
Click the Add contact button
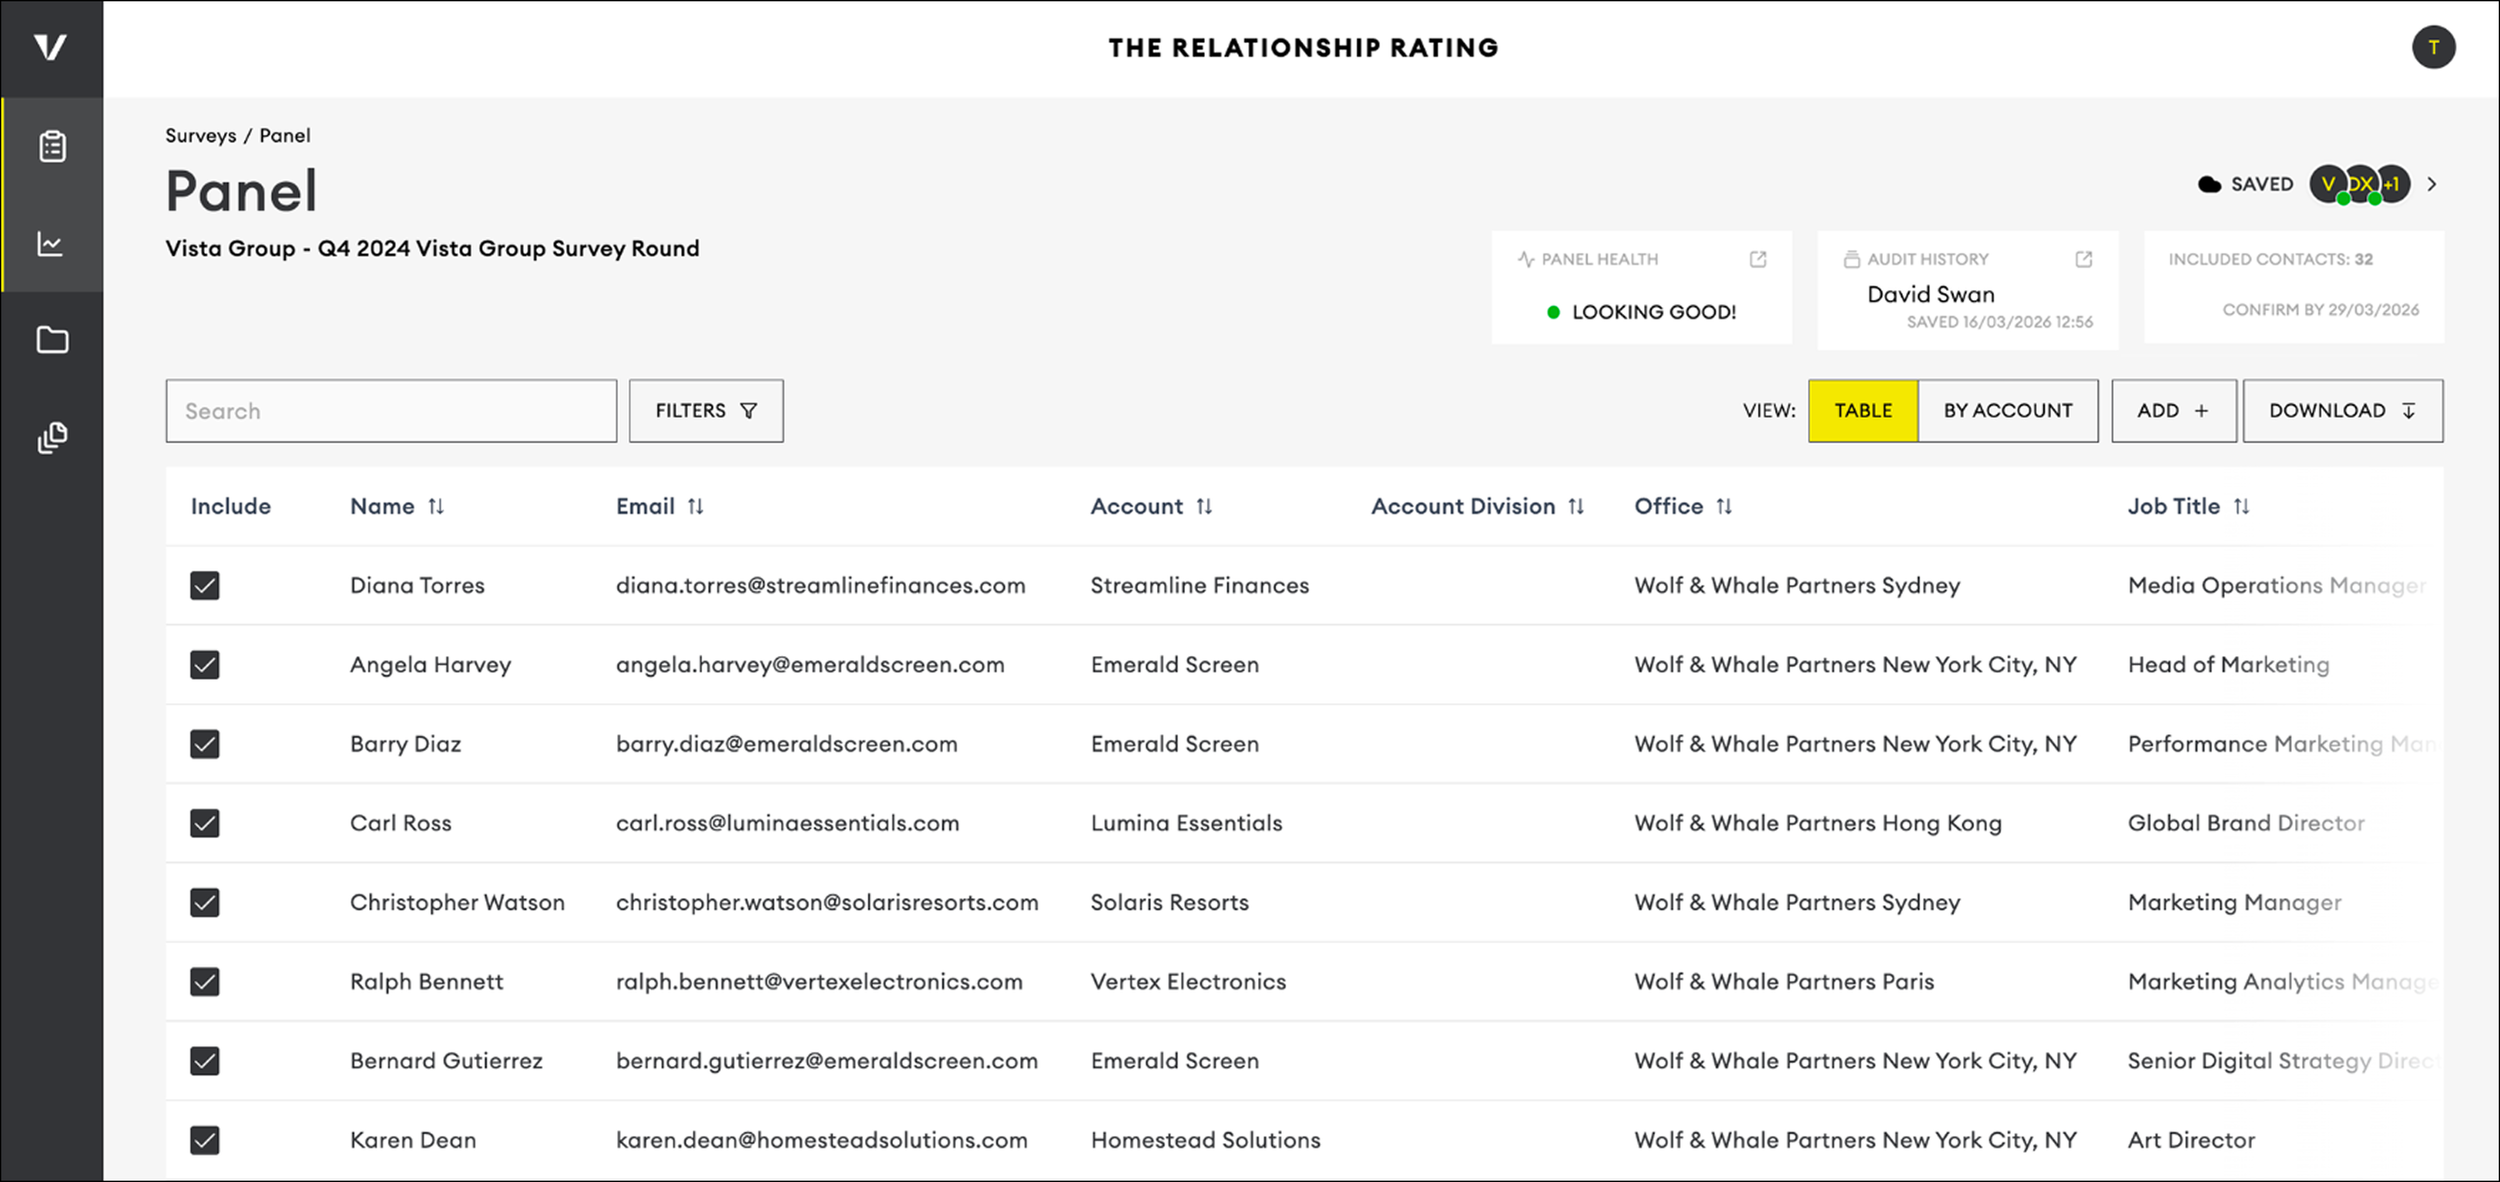tap(2172, 411)
